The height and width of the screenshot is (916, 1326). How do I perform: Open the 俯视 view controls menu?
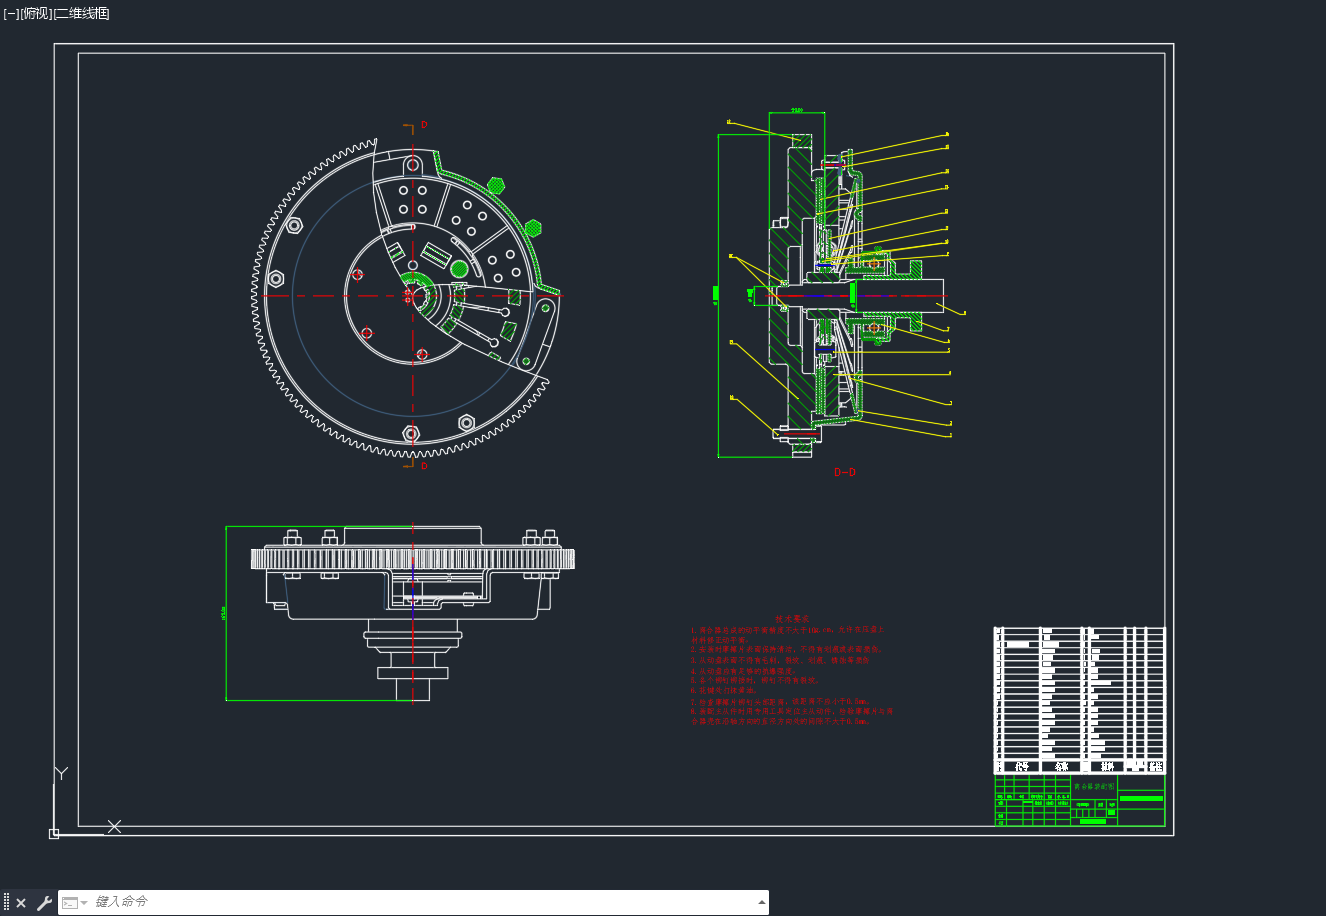[36, 13]
